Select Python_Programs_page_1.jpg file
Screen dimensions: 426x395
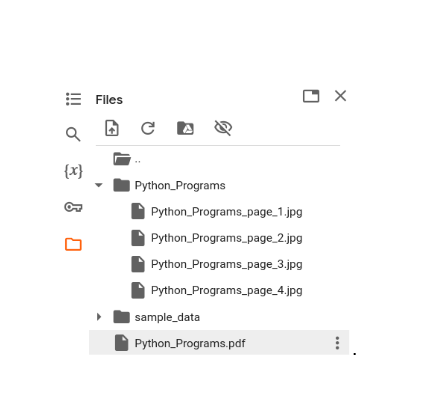coord(217,211)
